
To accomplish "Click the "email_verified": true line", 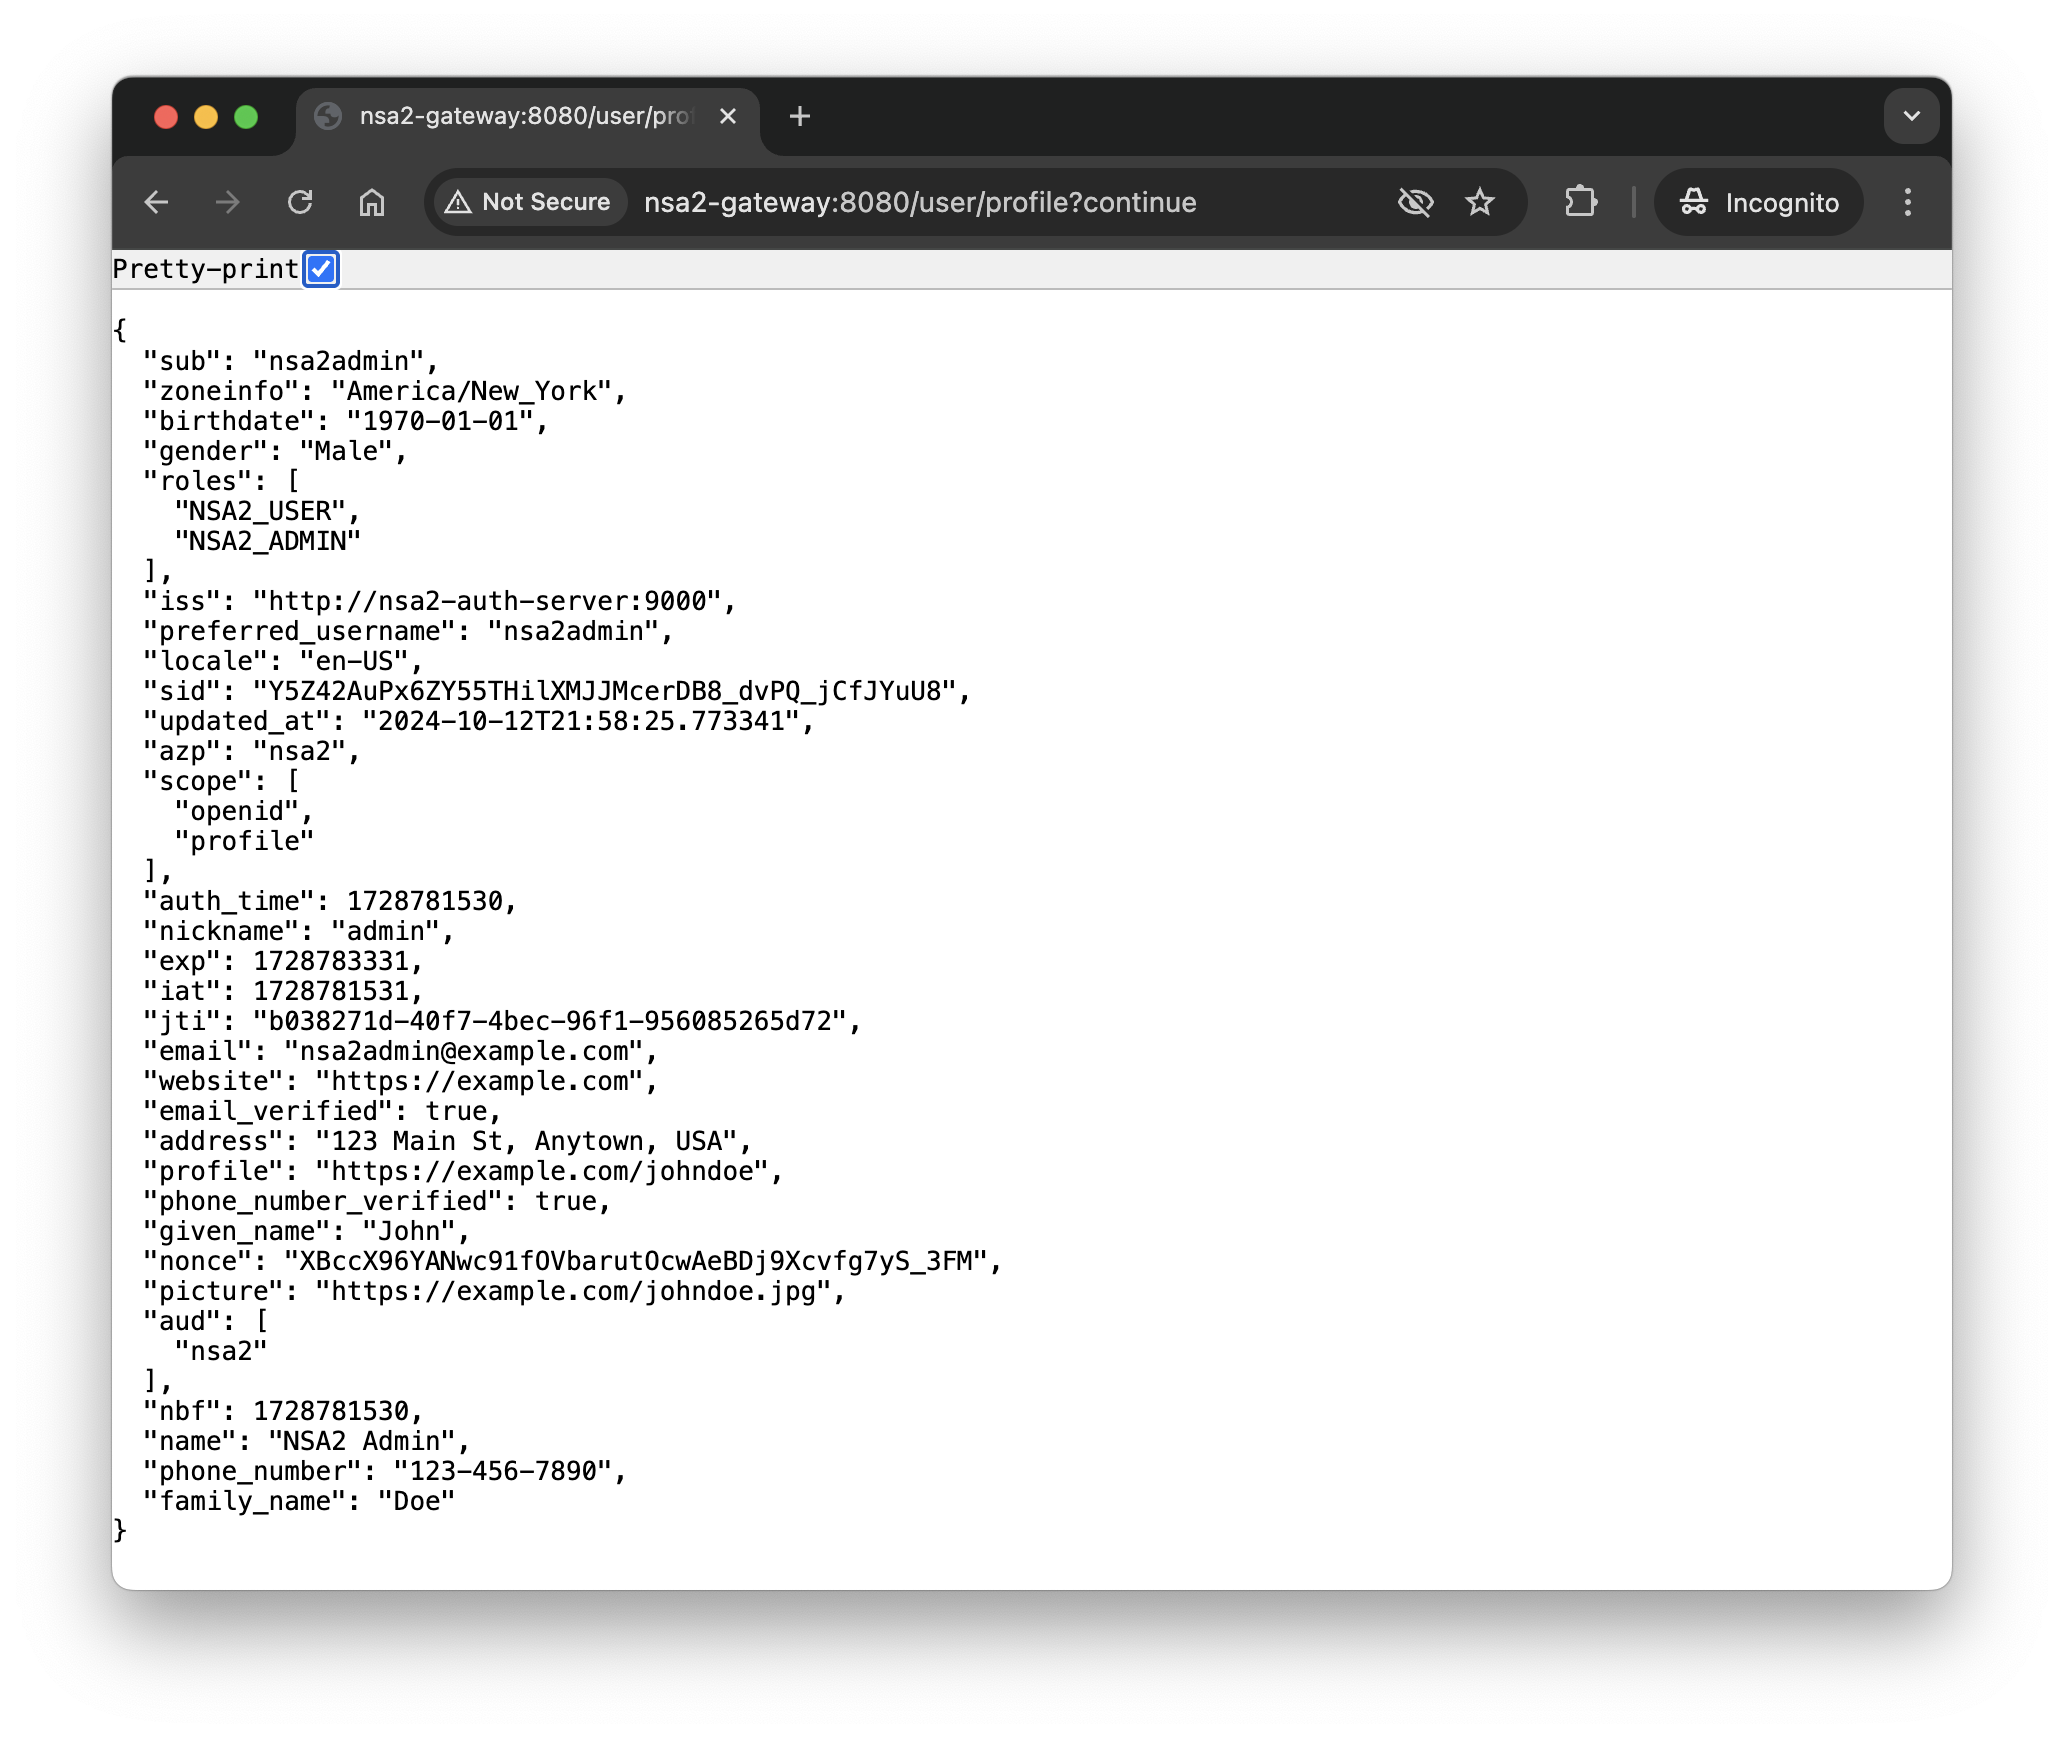I will [322, 1111].
